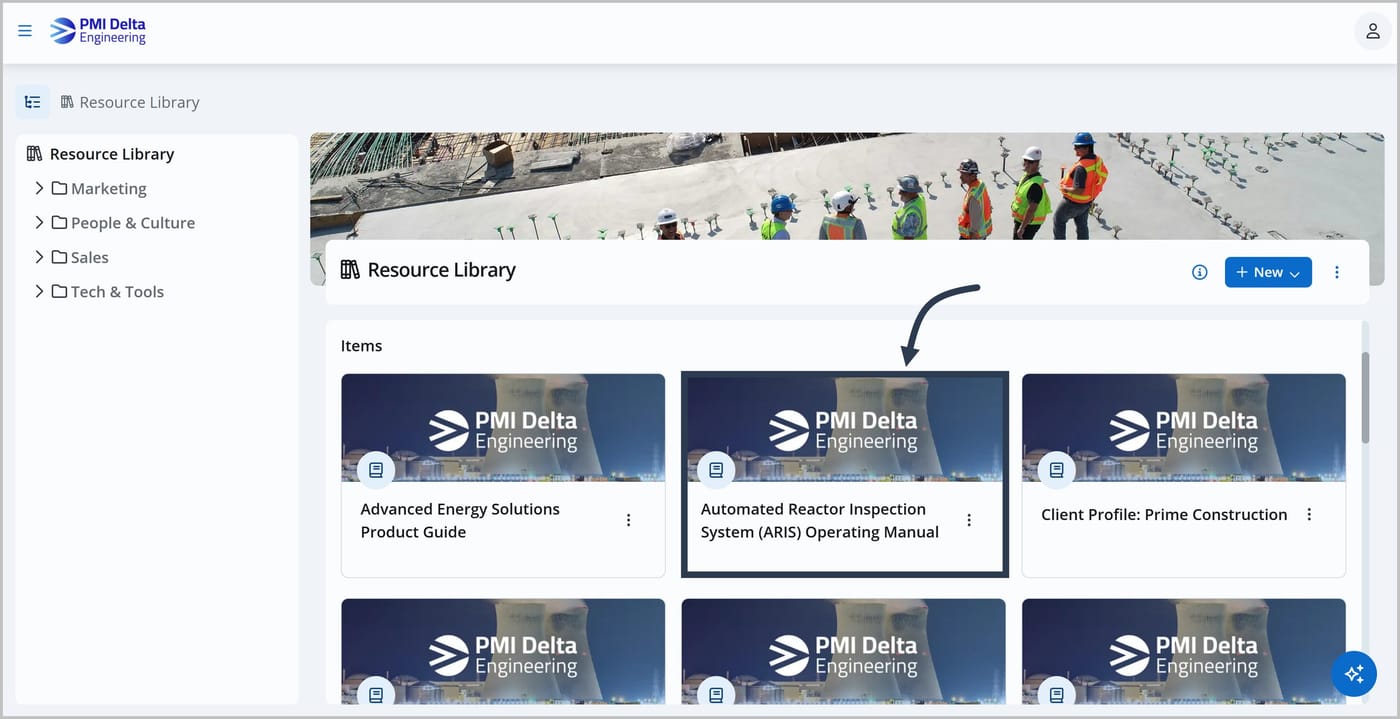
Task: Expand the People & Culture folder
Action: click(x=39, y=222)
